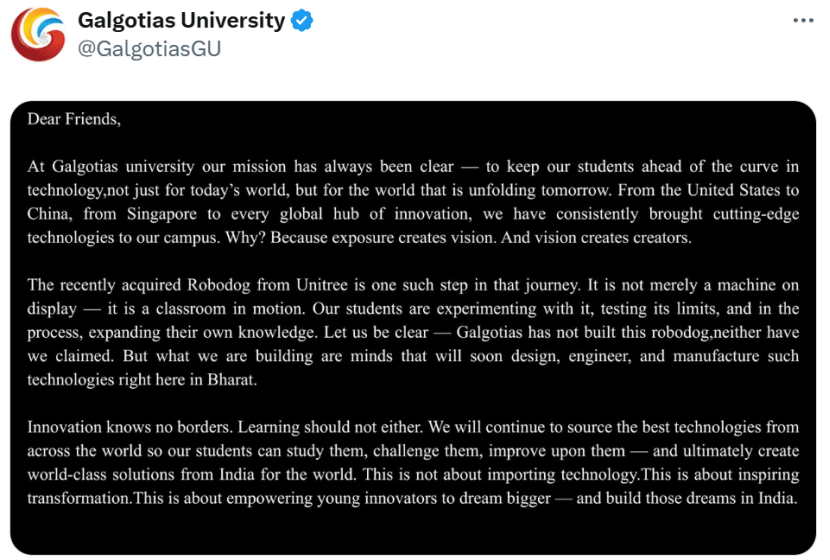The image size is (830, 560).
Task: Open the three-dot more options menu
Action: [x=803, y=21]
